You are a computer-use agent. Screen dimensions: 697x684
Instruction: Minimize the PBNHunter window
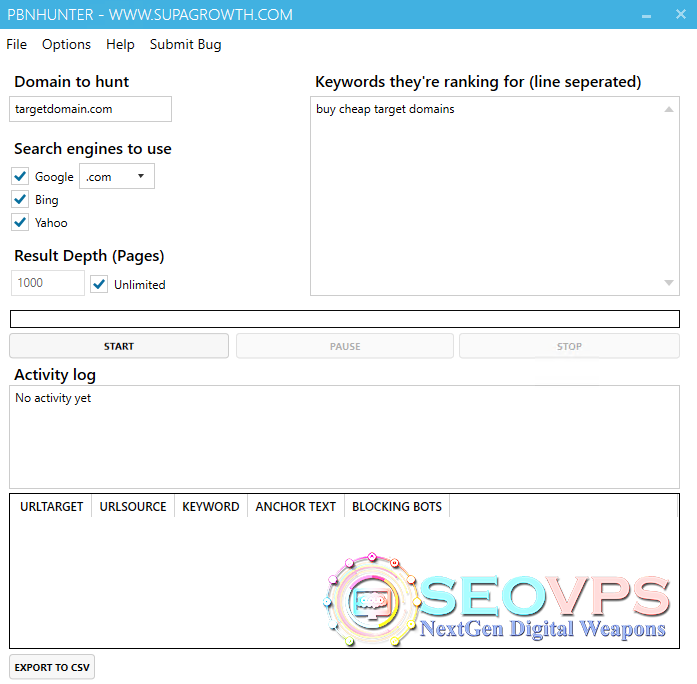pyautogui.click(x=646, y=15)
